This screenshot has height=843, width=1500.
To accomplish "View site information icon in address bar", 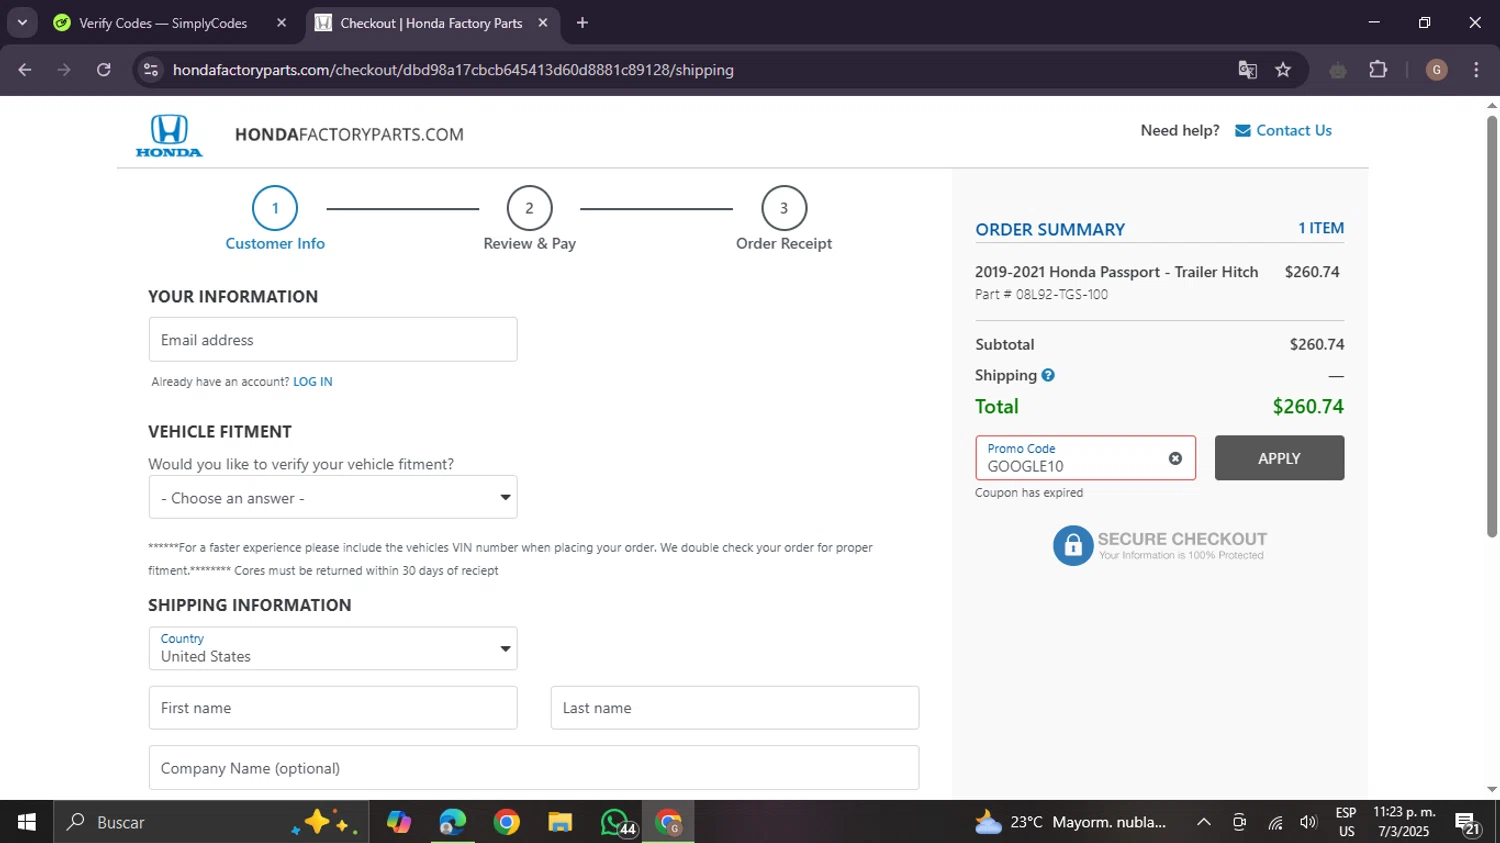I will pos(151,70).
